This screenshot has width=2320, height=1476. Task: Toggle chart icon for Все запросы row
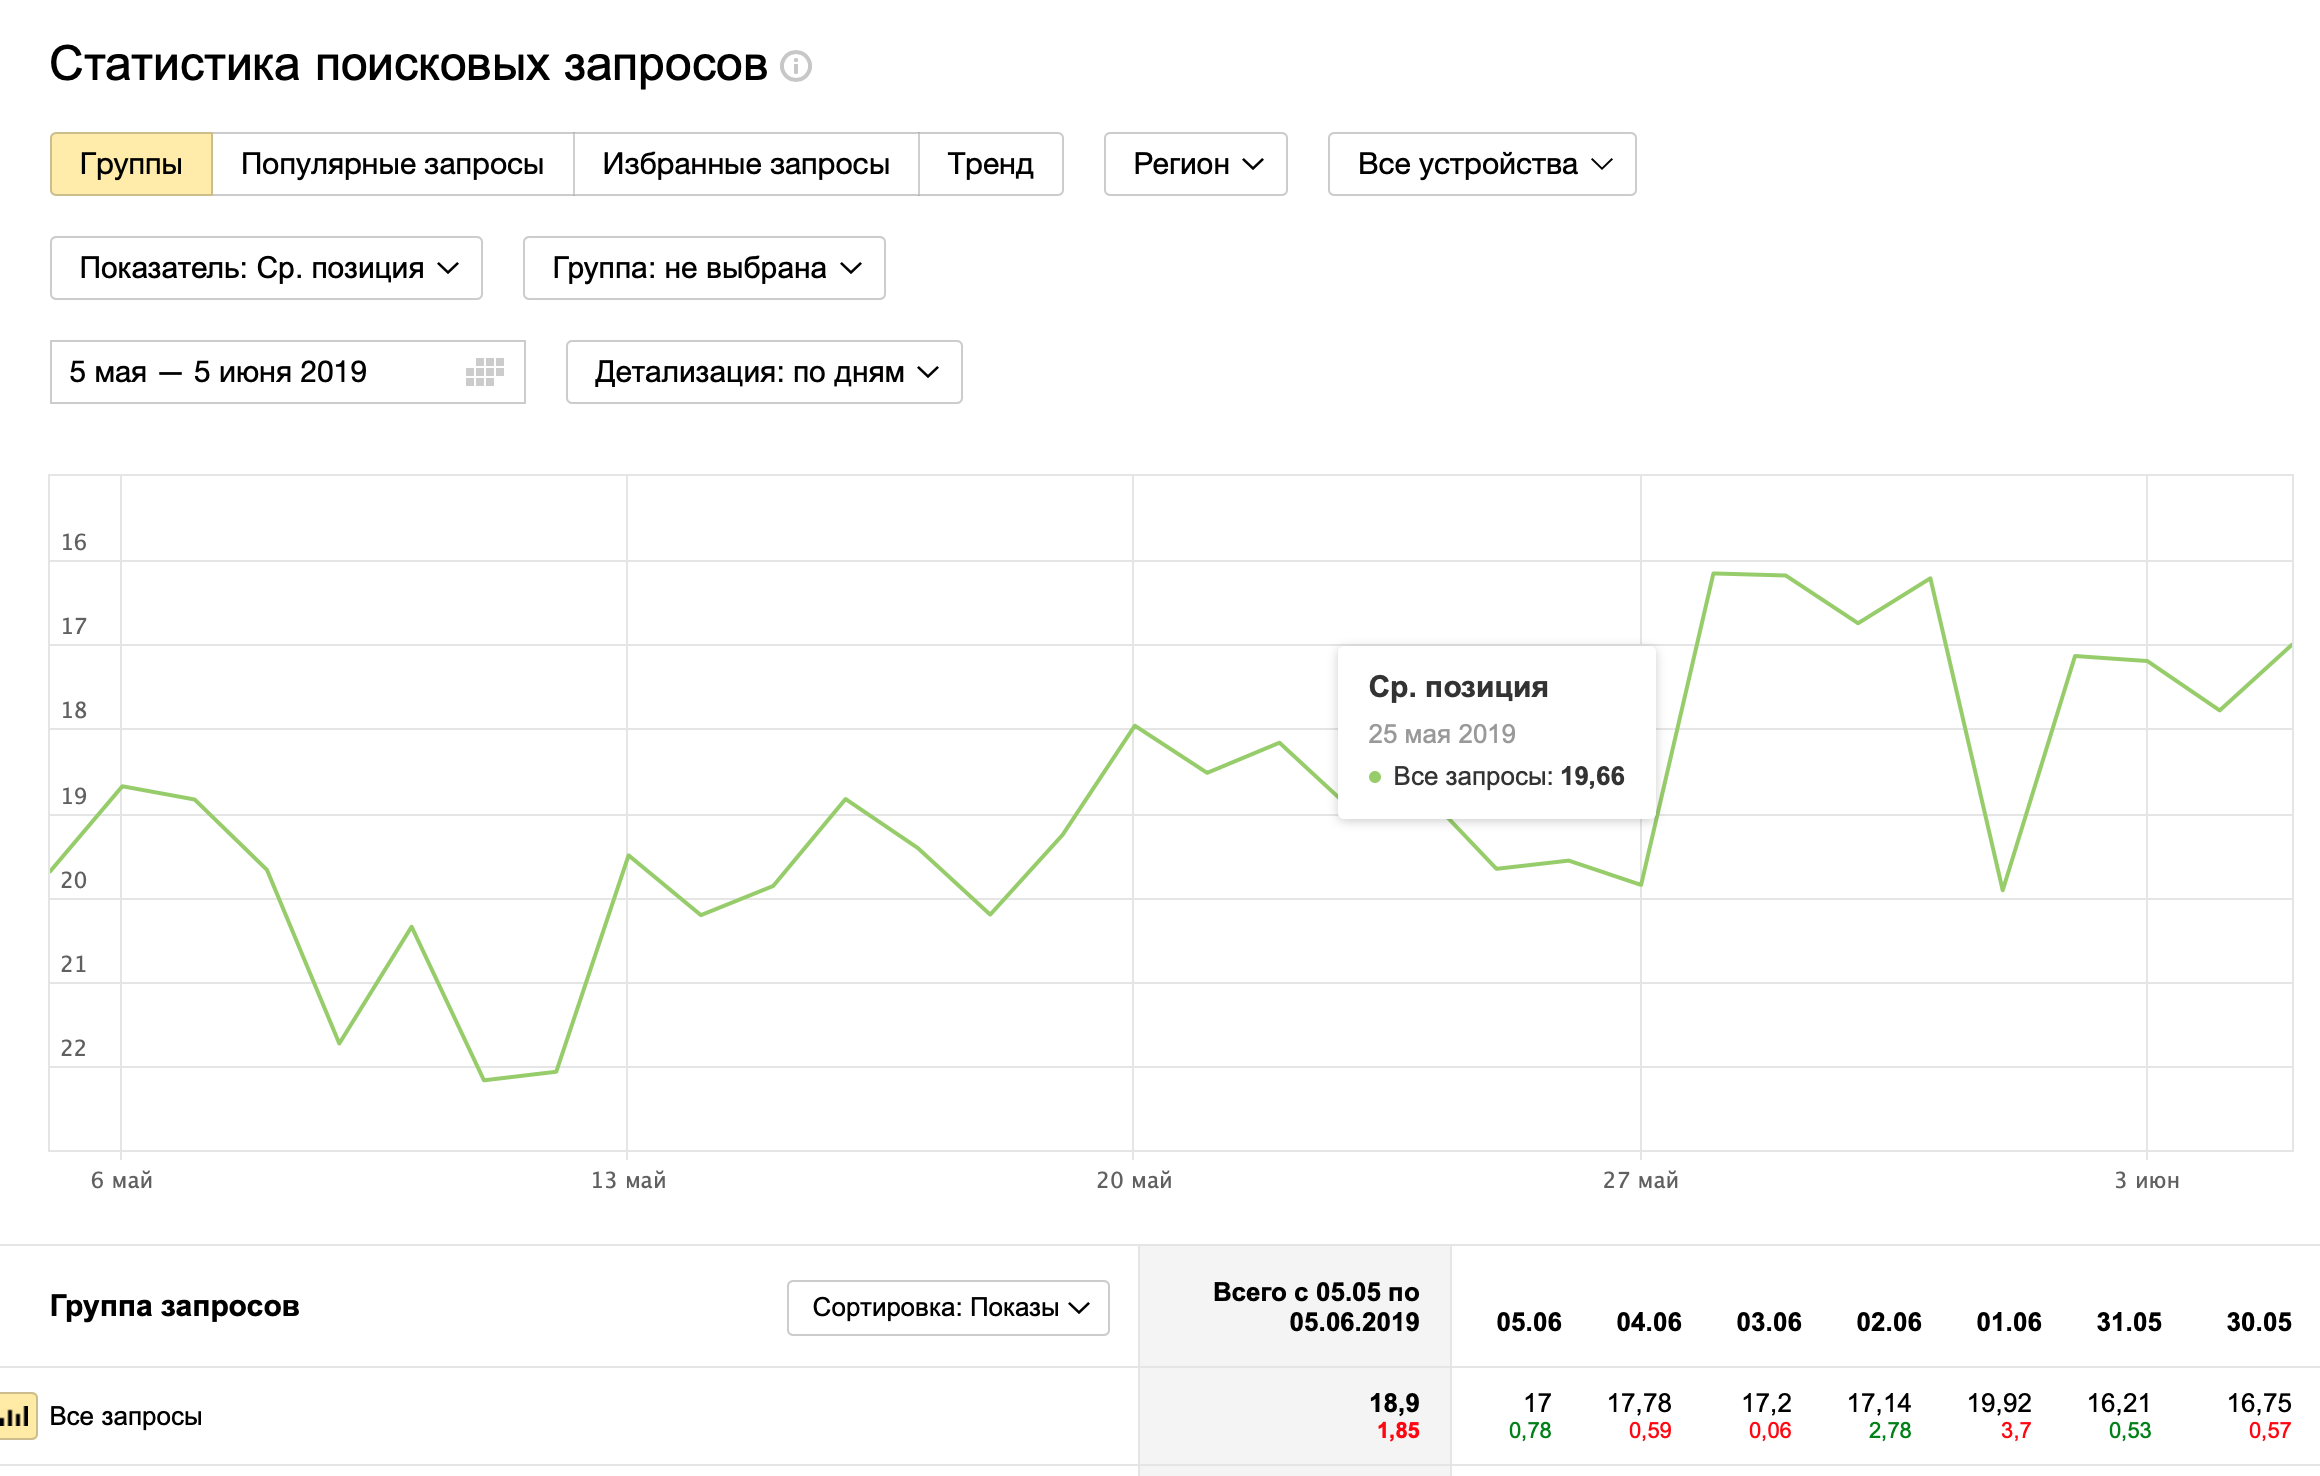pyautogui.click(x=17, y=1415)
